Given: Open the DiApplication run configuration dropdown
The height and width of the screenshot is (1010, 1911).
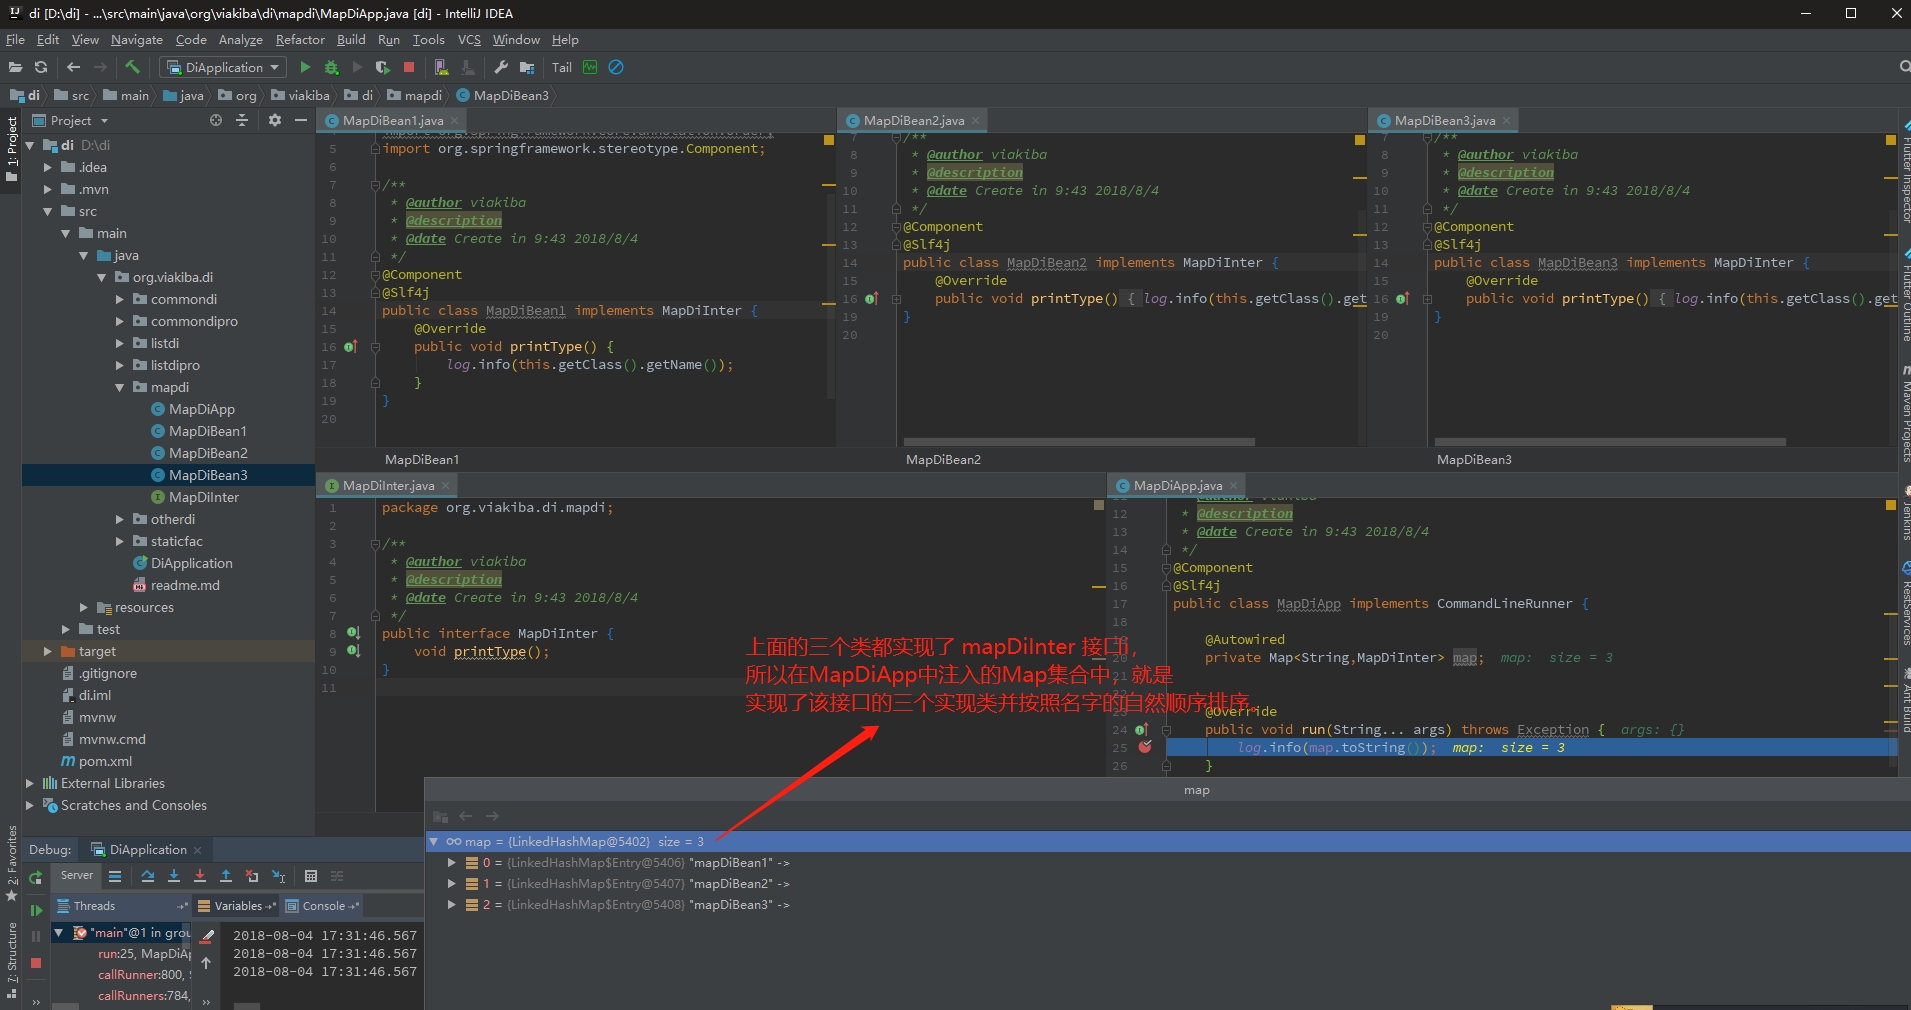Looking at the screenshot, I should (x=224, y=67).
